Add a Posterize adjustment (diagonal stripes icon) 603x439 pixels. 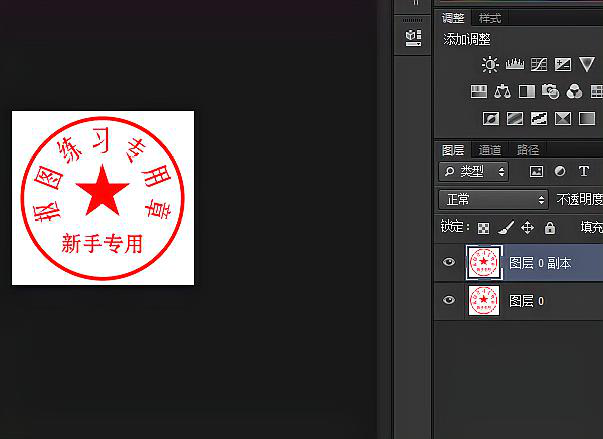pos(515,118)
